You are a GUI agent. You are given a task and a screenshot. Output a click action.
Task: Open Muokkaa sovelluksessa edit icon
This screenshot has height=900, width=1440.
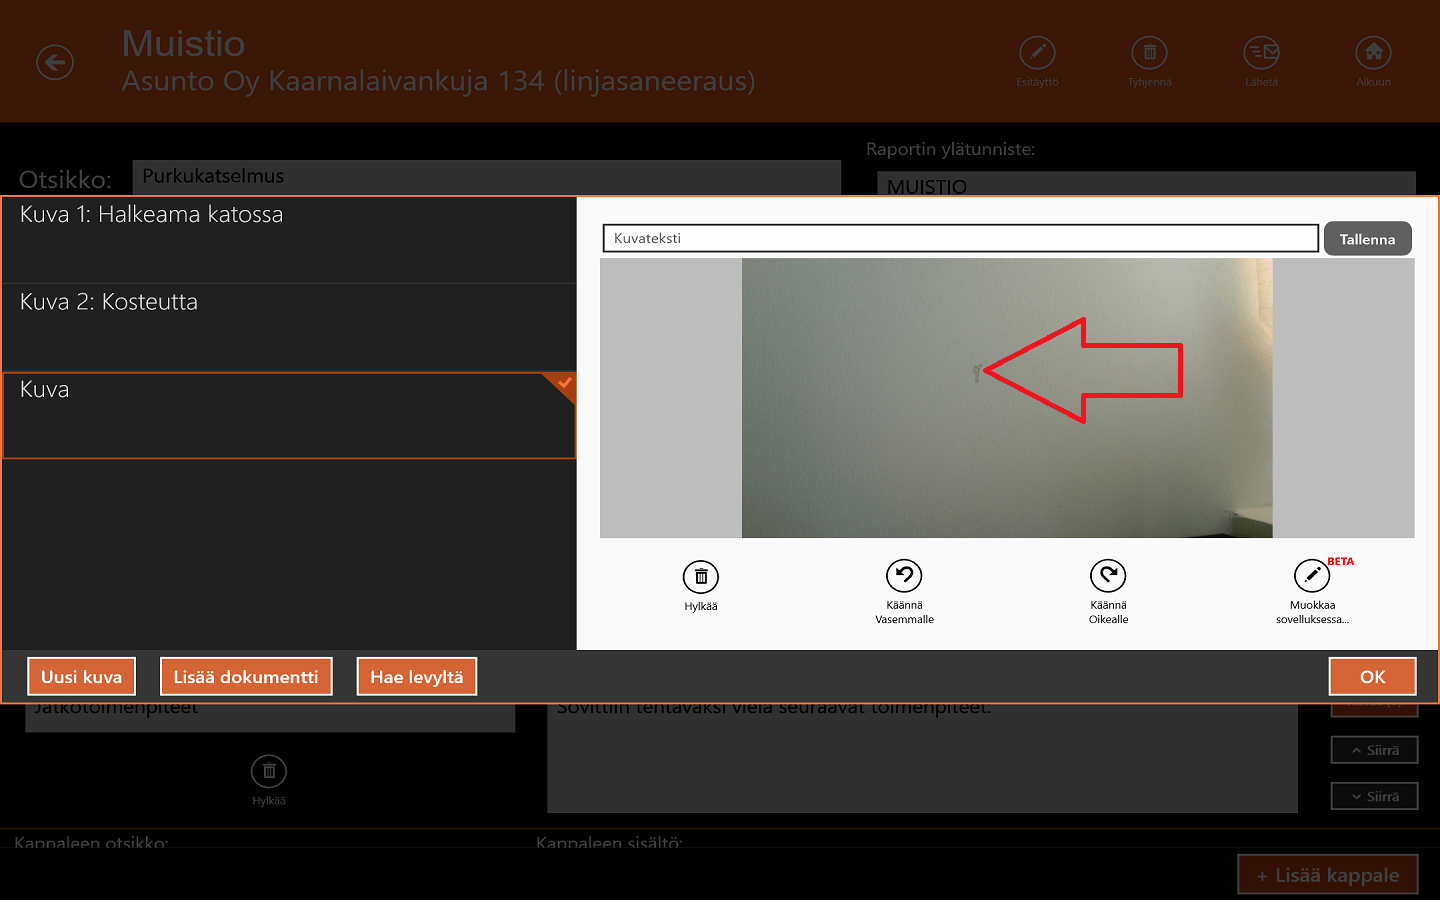tap(1312, 576)
